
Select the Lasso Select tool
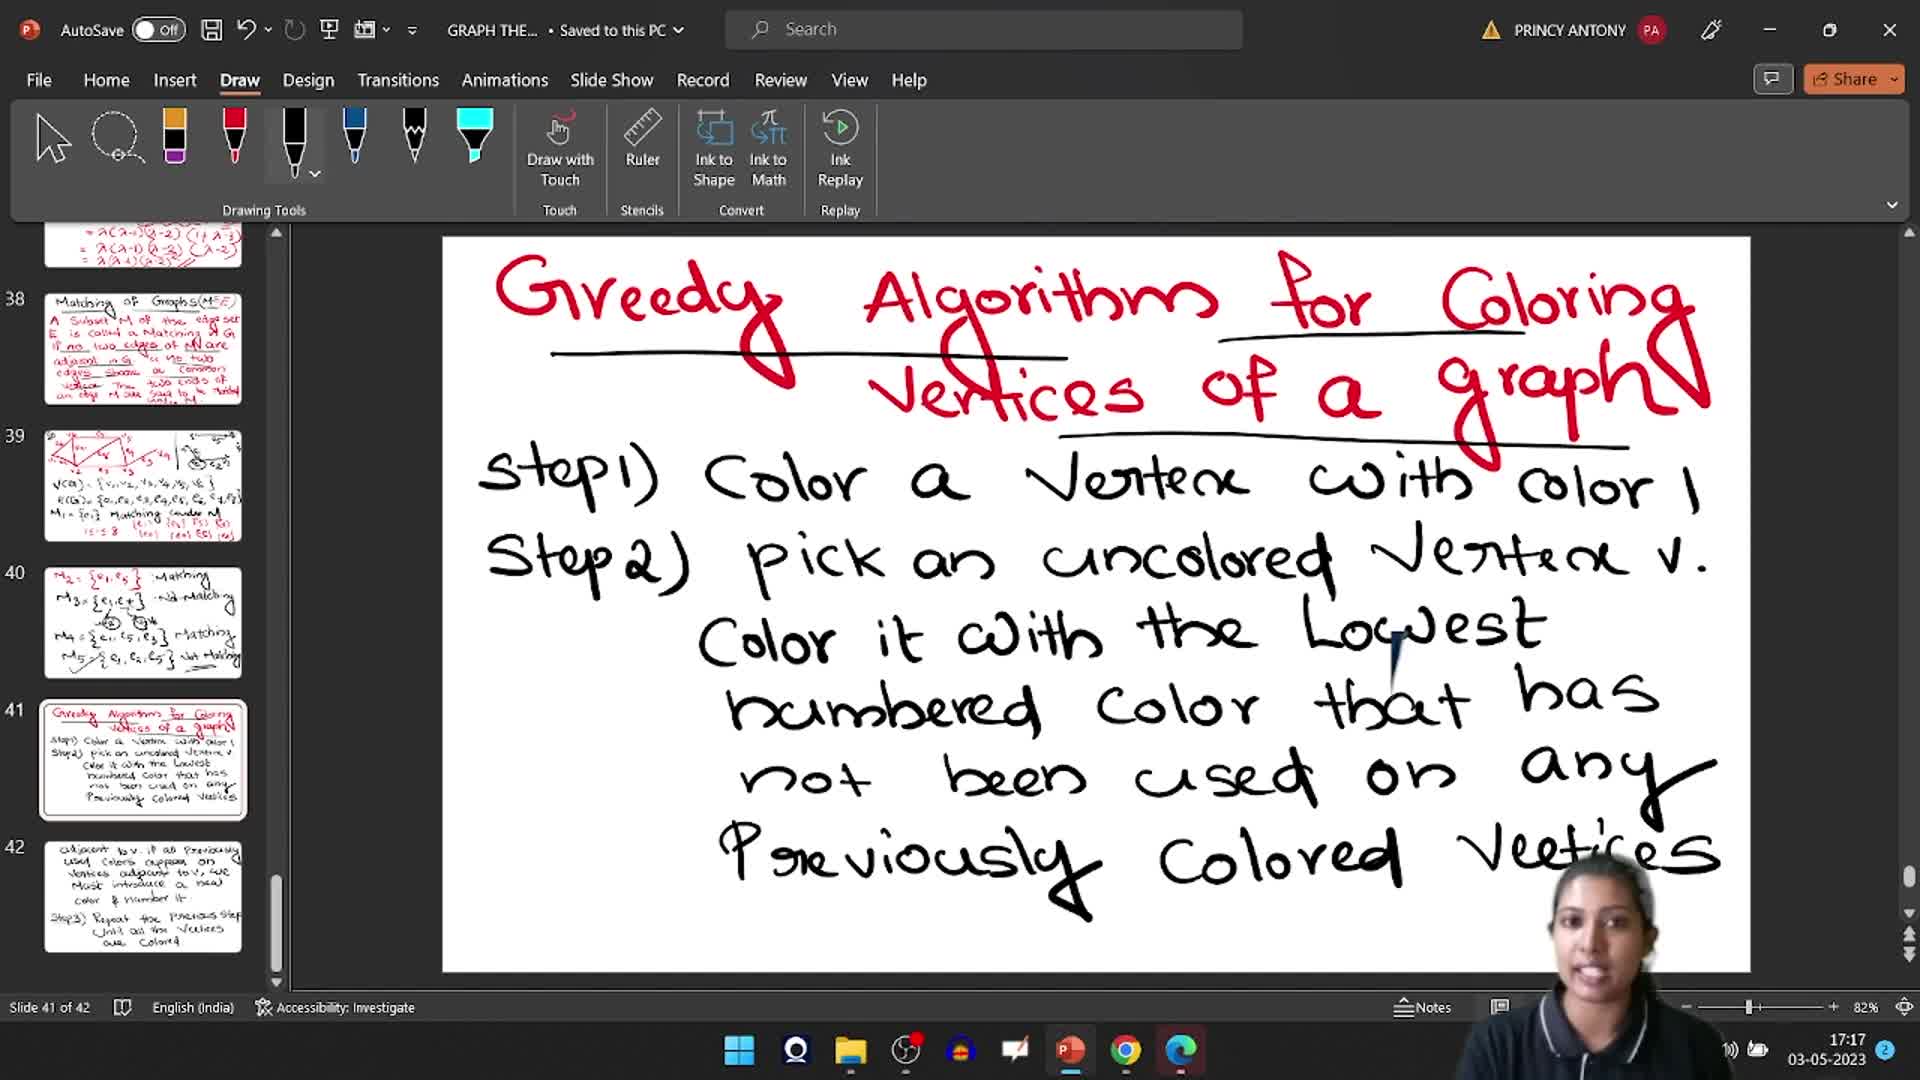pyautogui.click(x=117, y=137)
